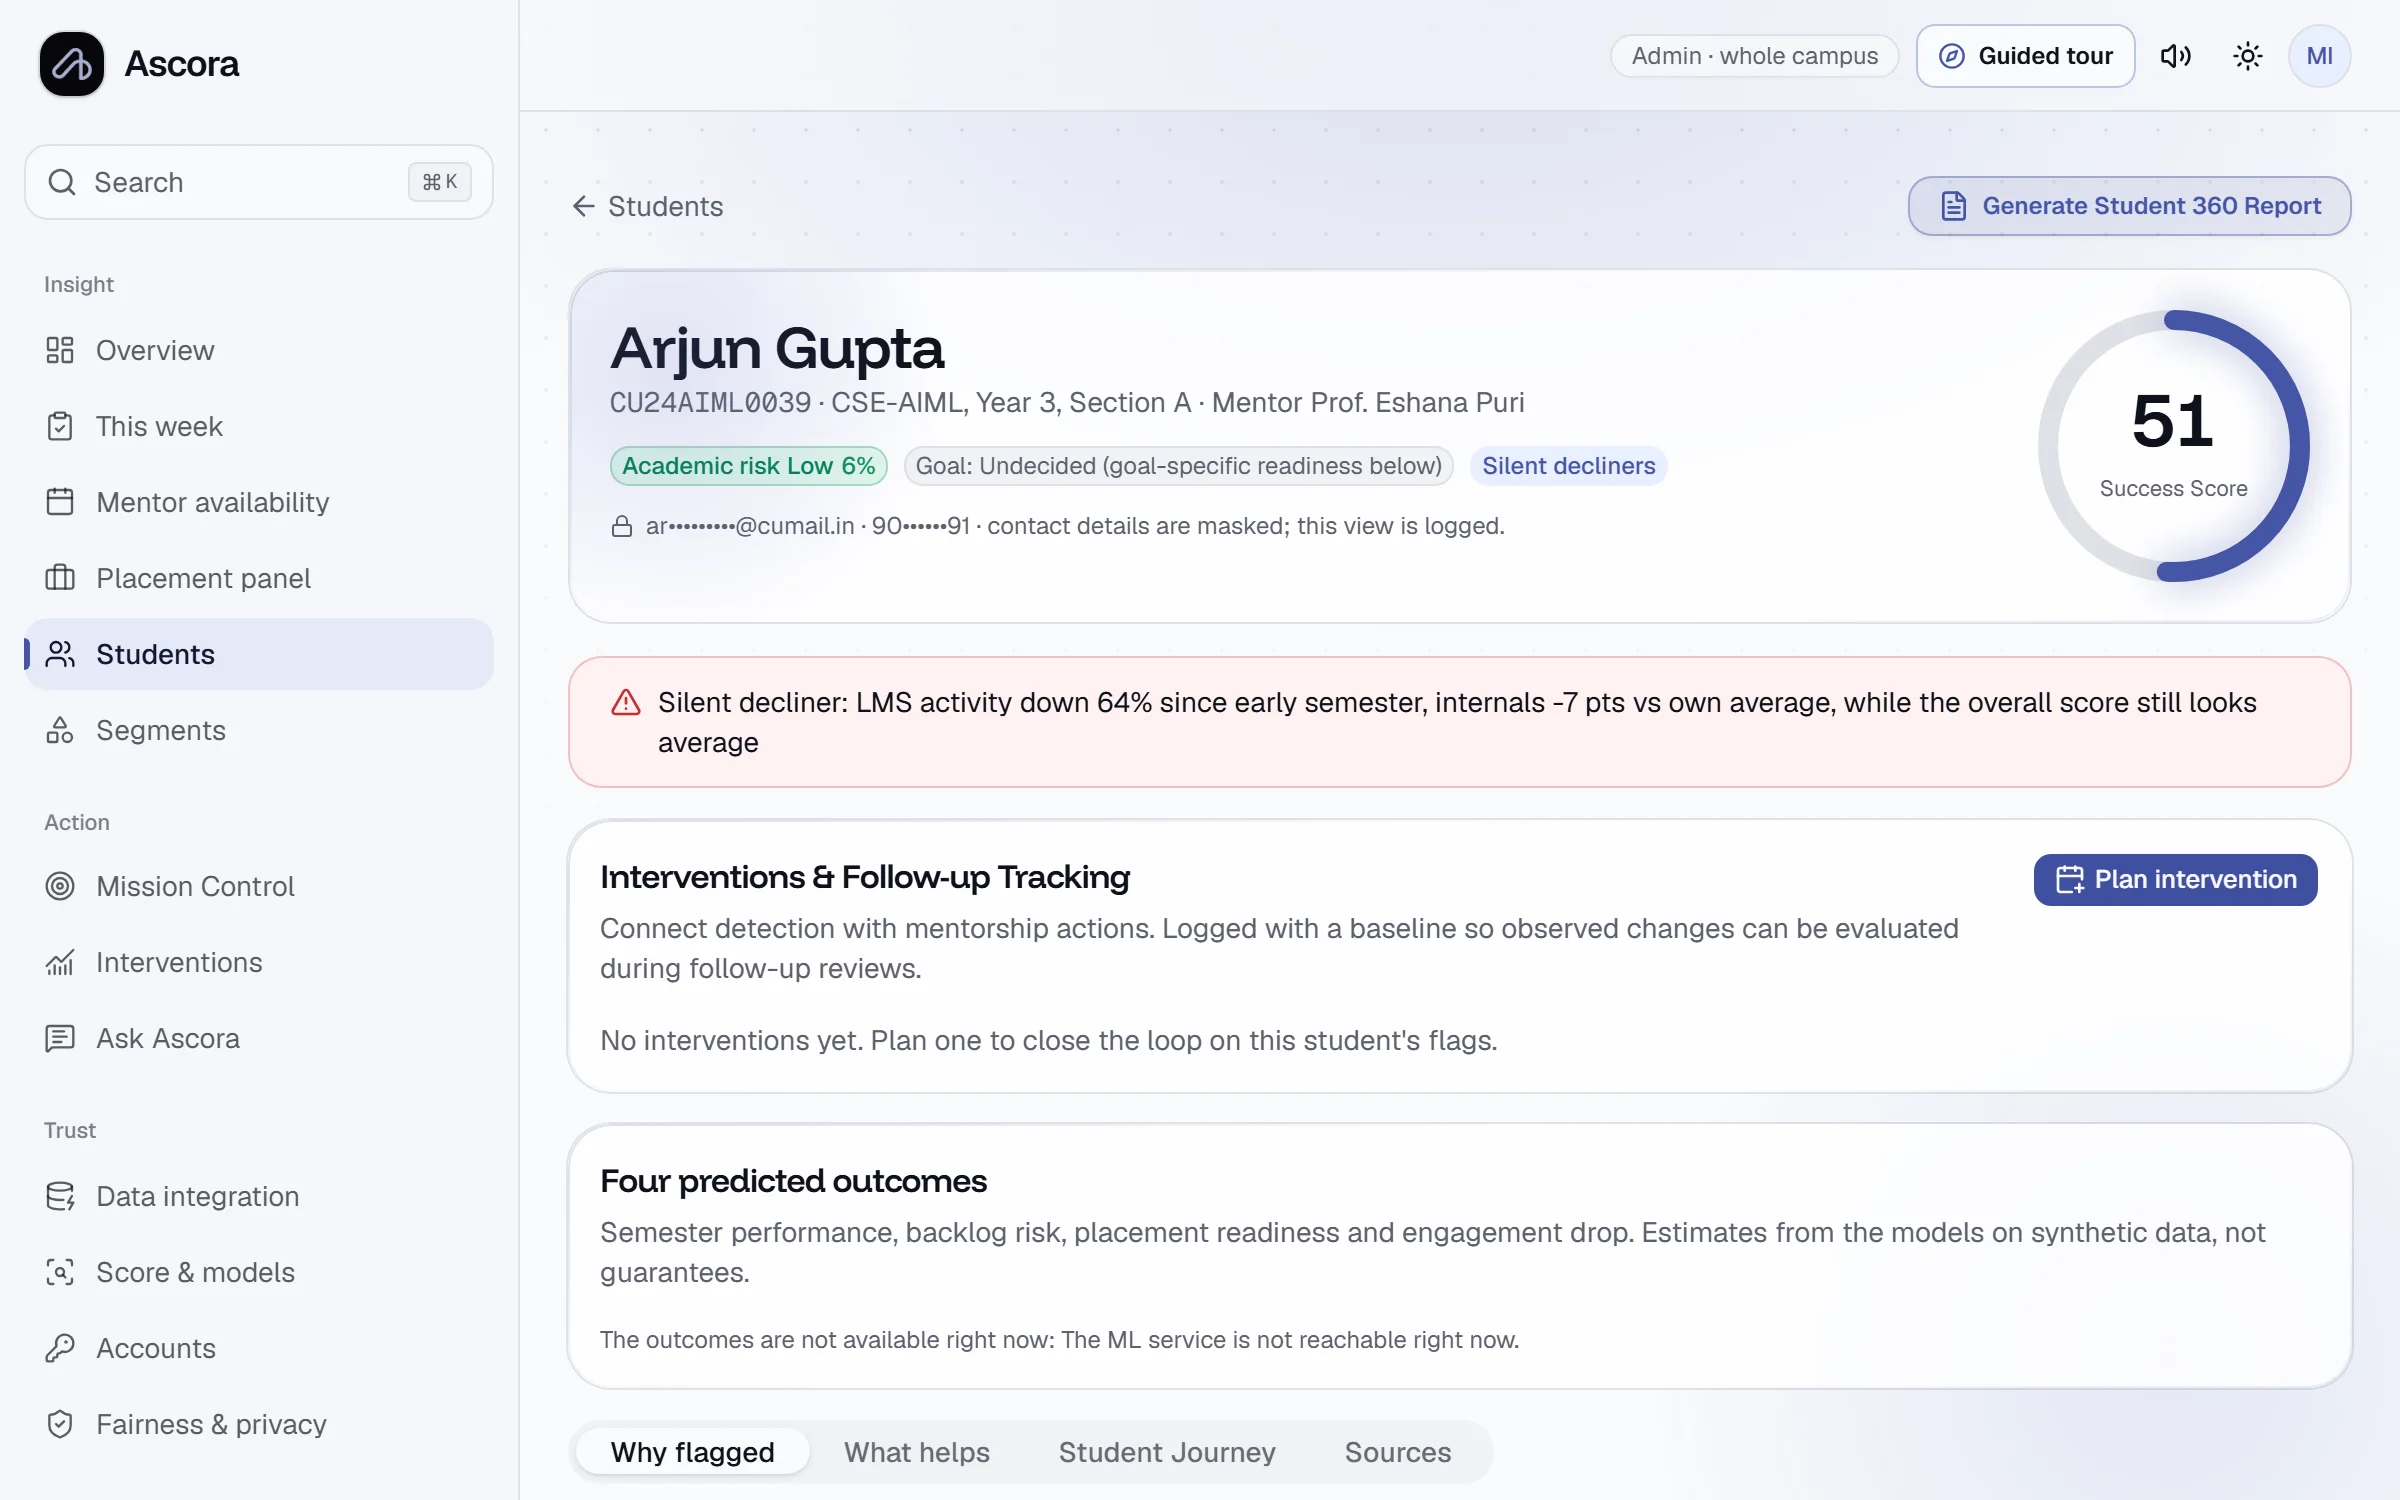Go to Interventions in sidebar
Screen dimensions: 2400x1500
[259, 962]
